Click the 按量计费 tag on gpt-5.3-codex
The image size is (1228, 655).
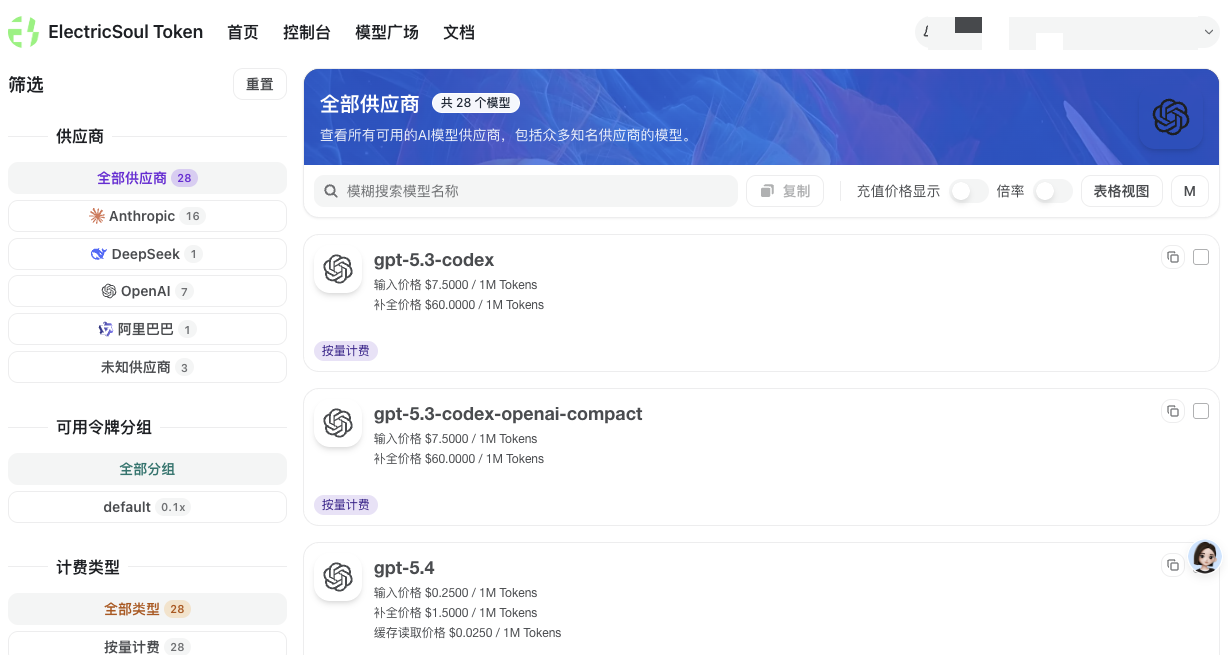[346, 351]
